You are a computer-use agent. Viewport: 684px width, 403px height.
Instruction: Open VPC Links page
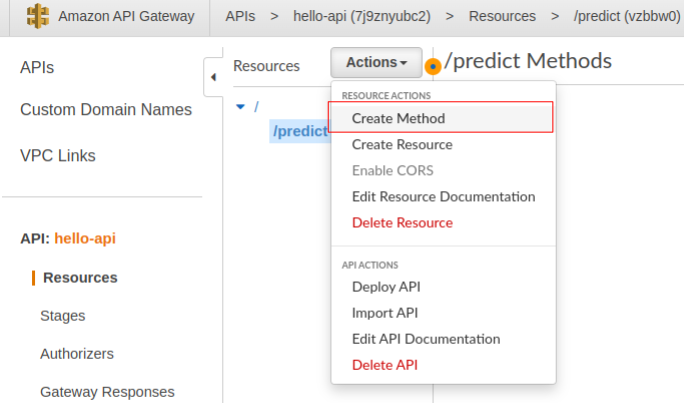click(58, 156)
